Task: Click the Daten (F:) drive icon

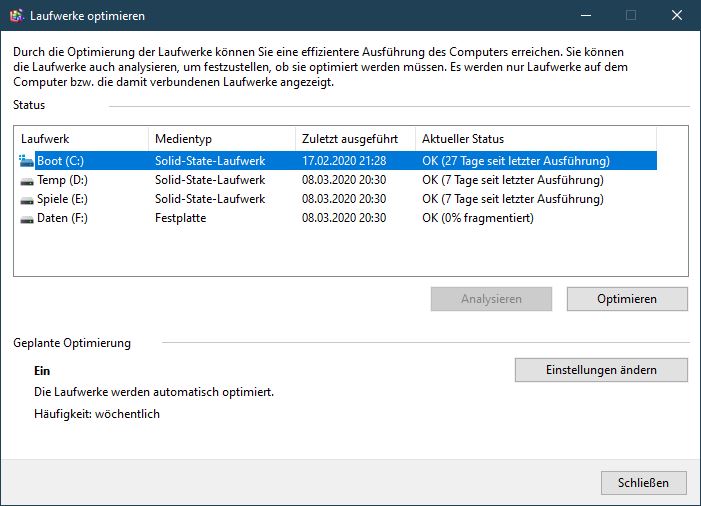Action: 26,218
